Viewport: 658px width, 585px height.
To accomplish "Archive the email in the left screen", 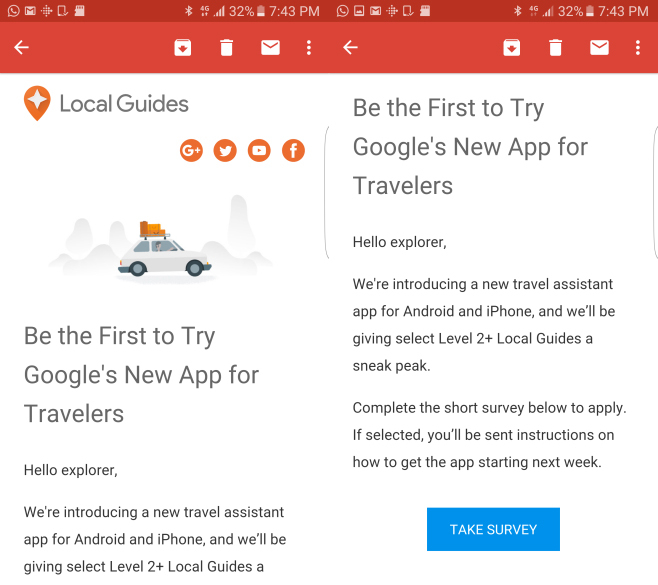I will pyautogui.click(x=182, y=48).
